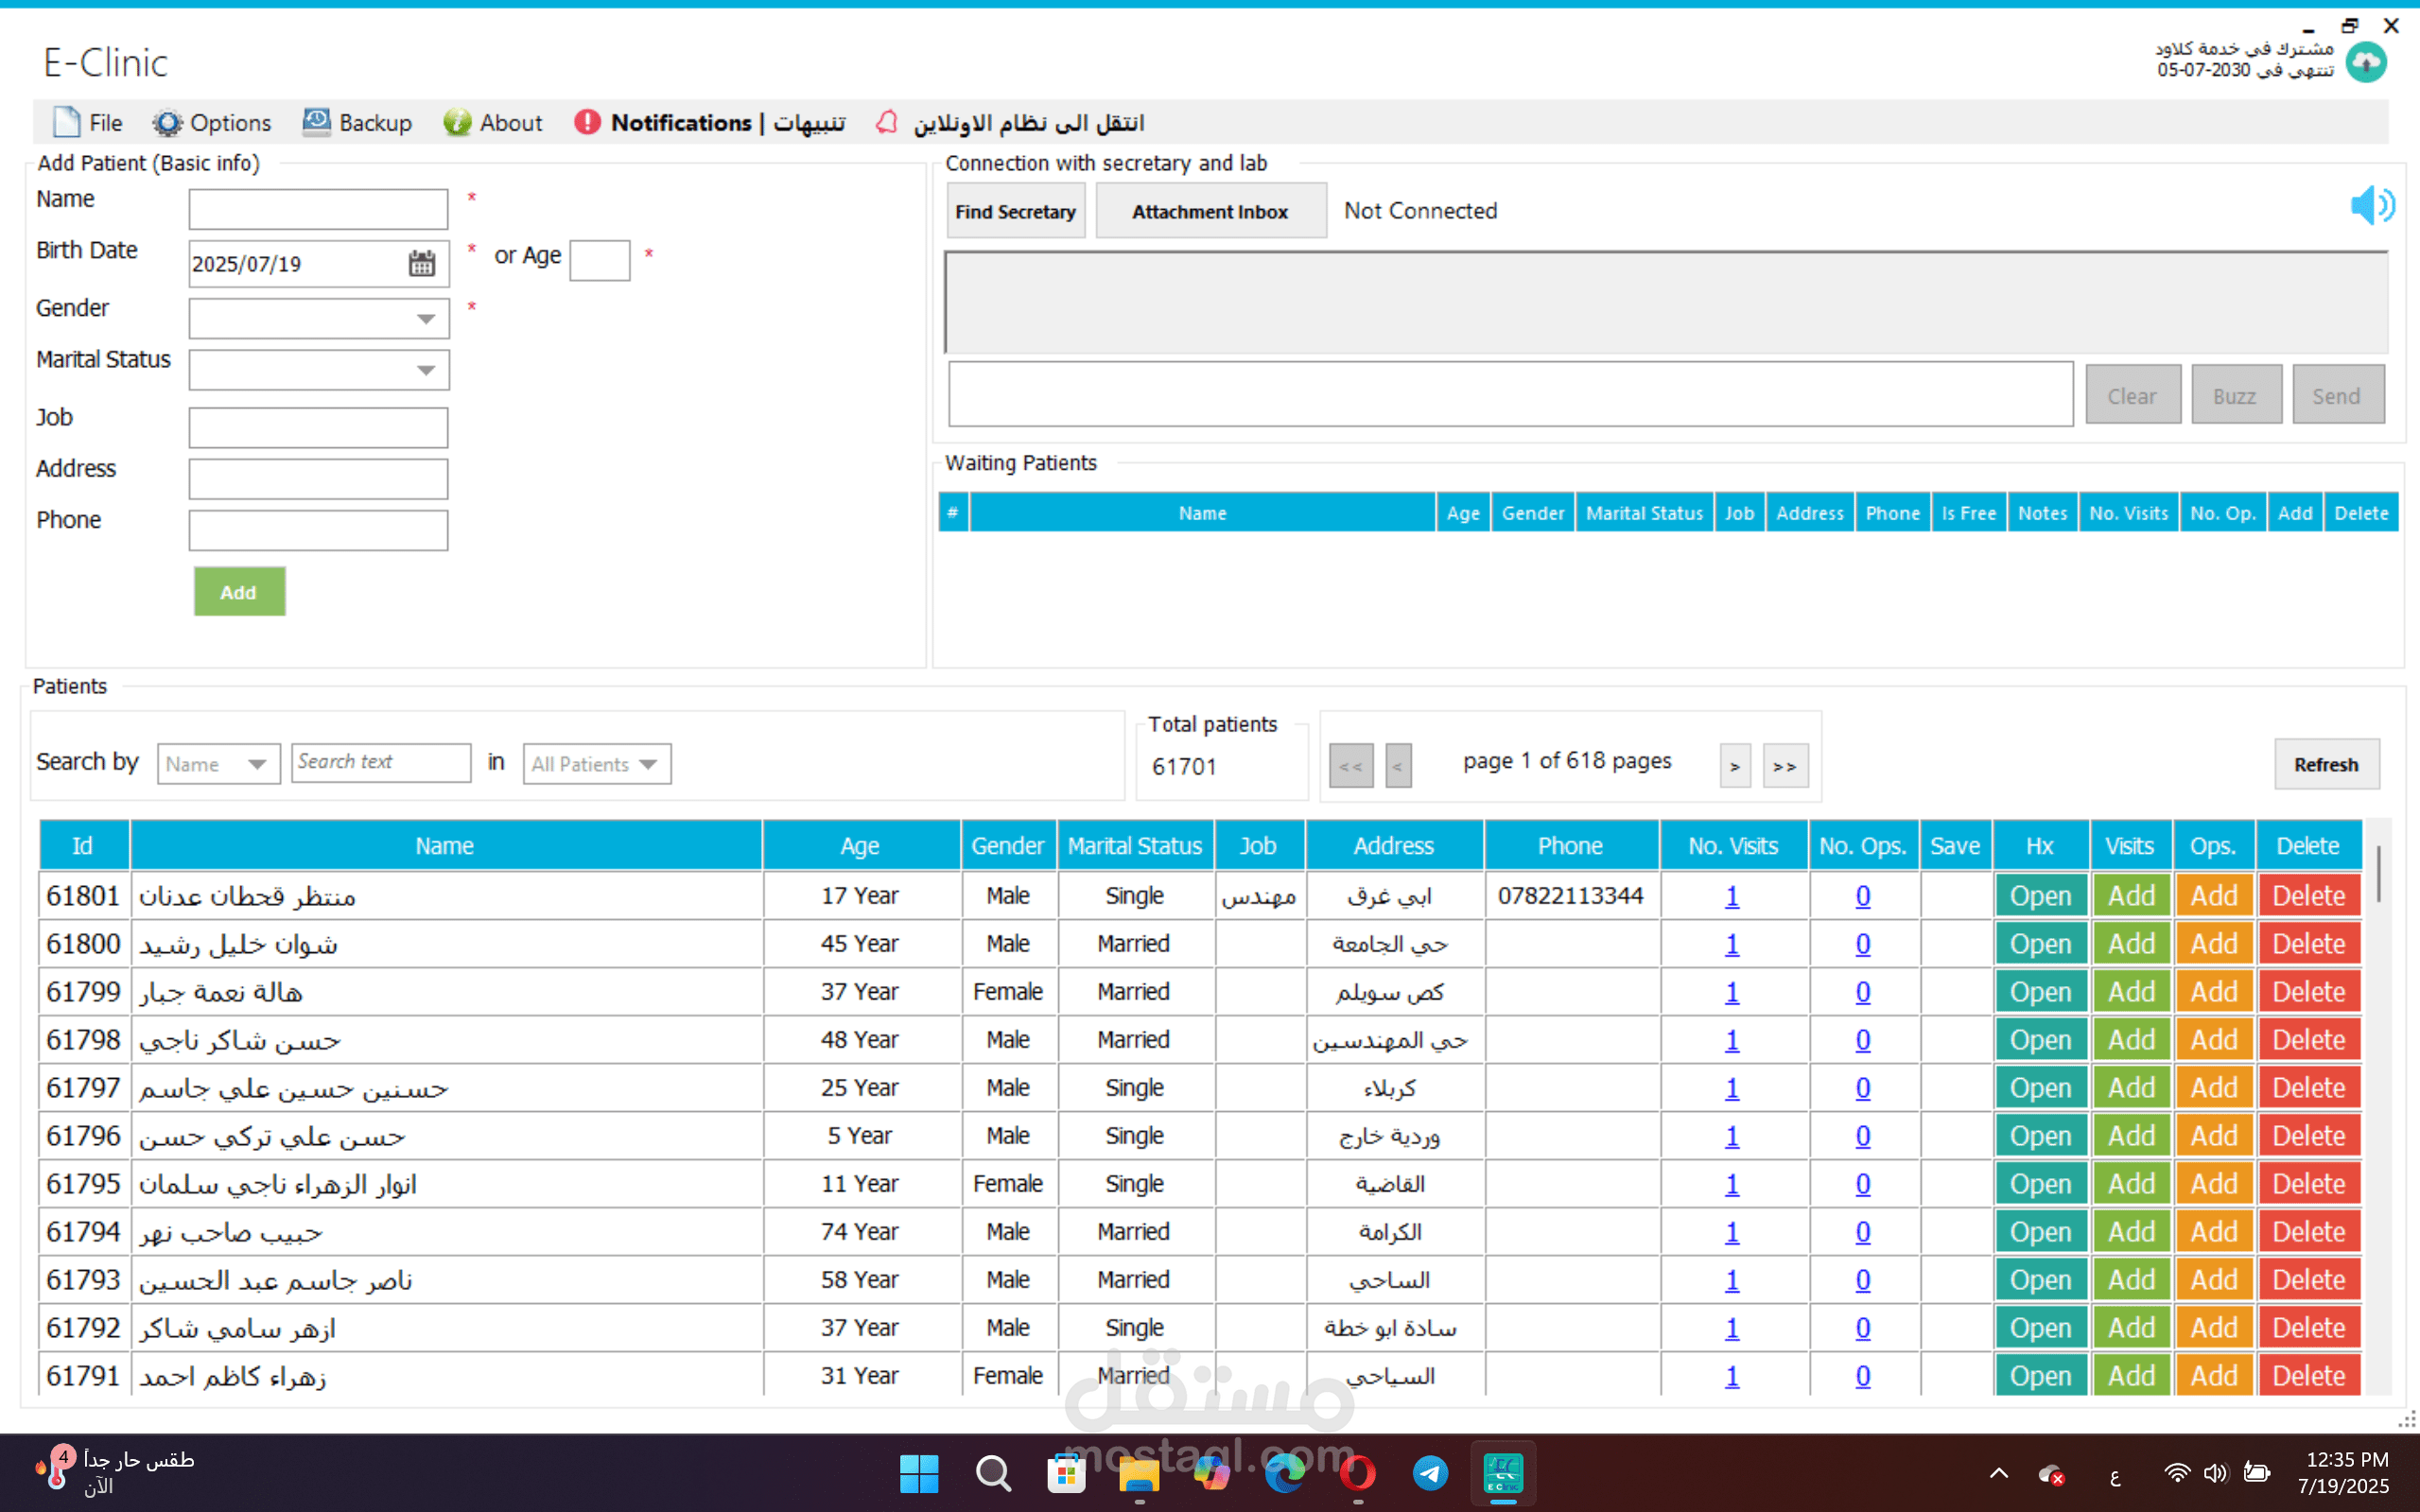Viewport: 2420px width, 1512px height.
Task: Click the cloud subscription icon
Action: pos(2365,62)
